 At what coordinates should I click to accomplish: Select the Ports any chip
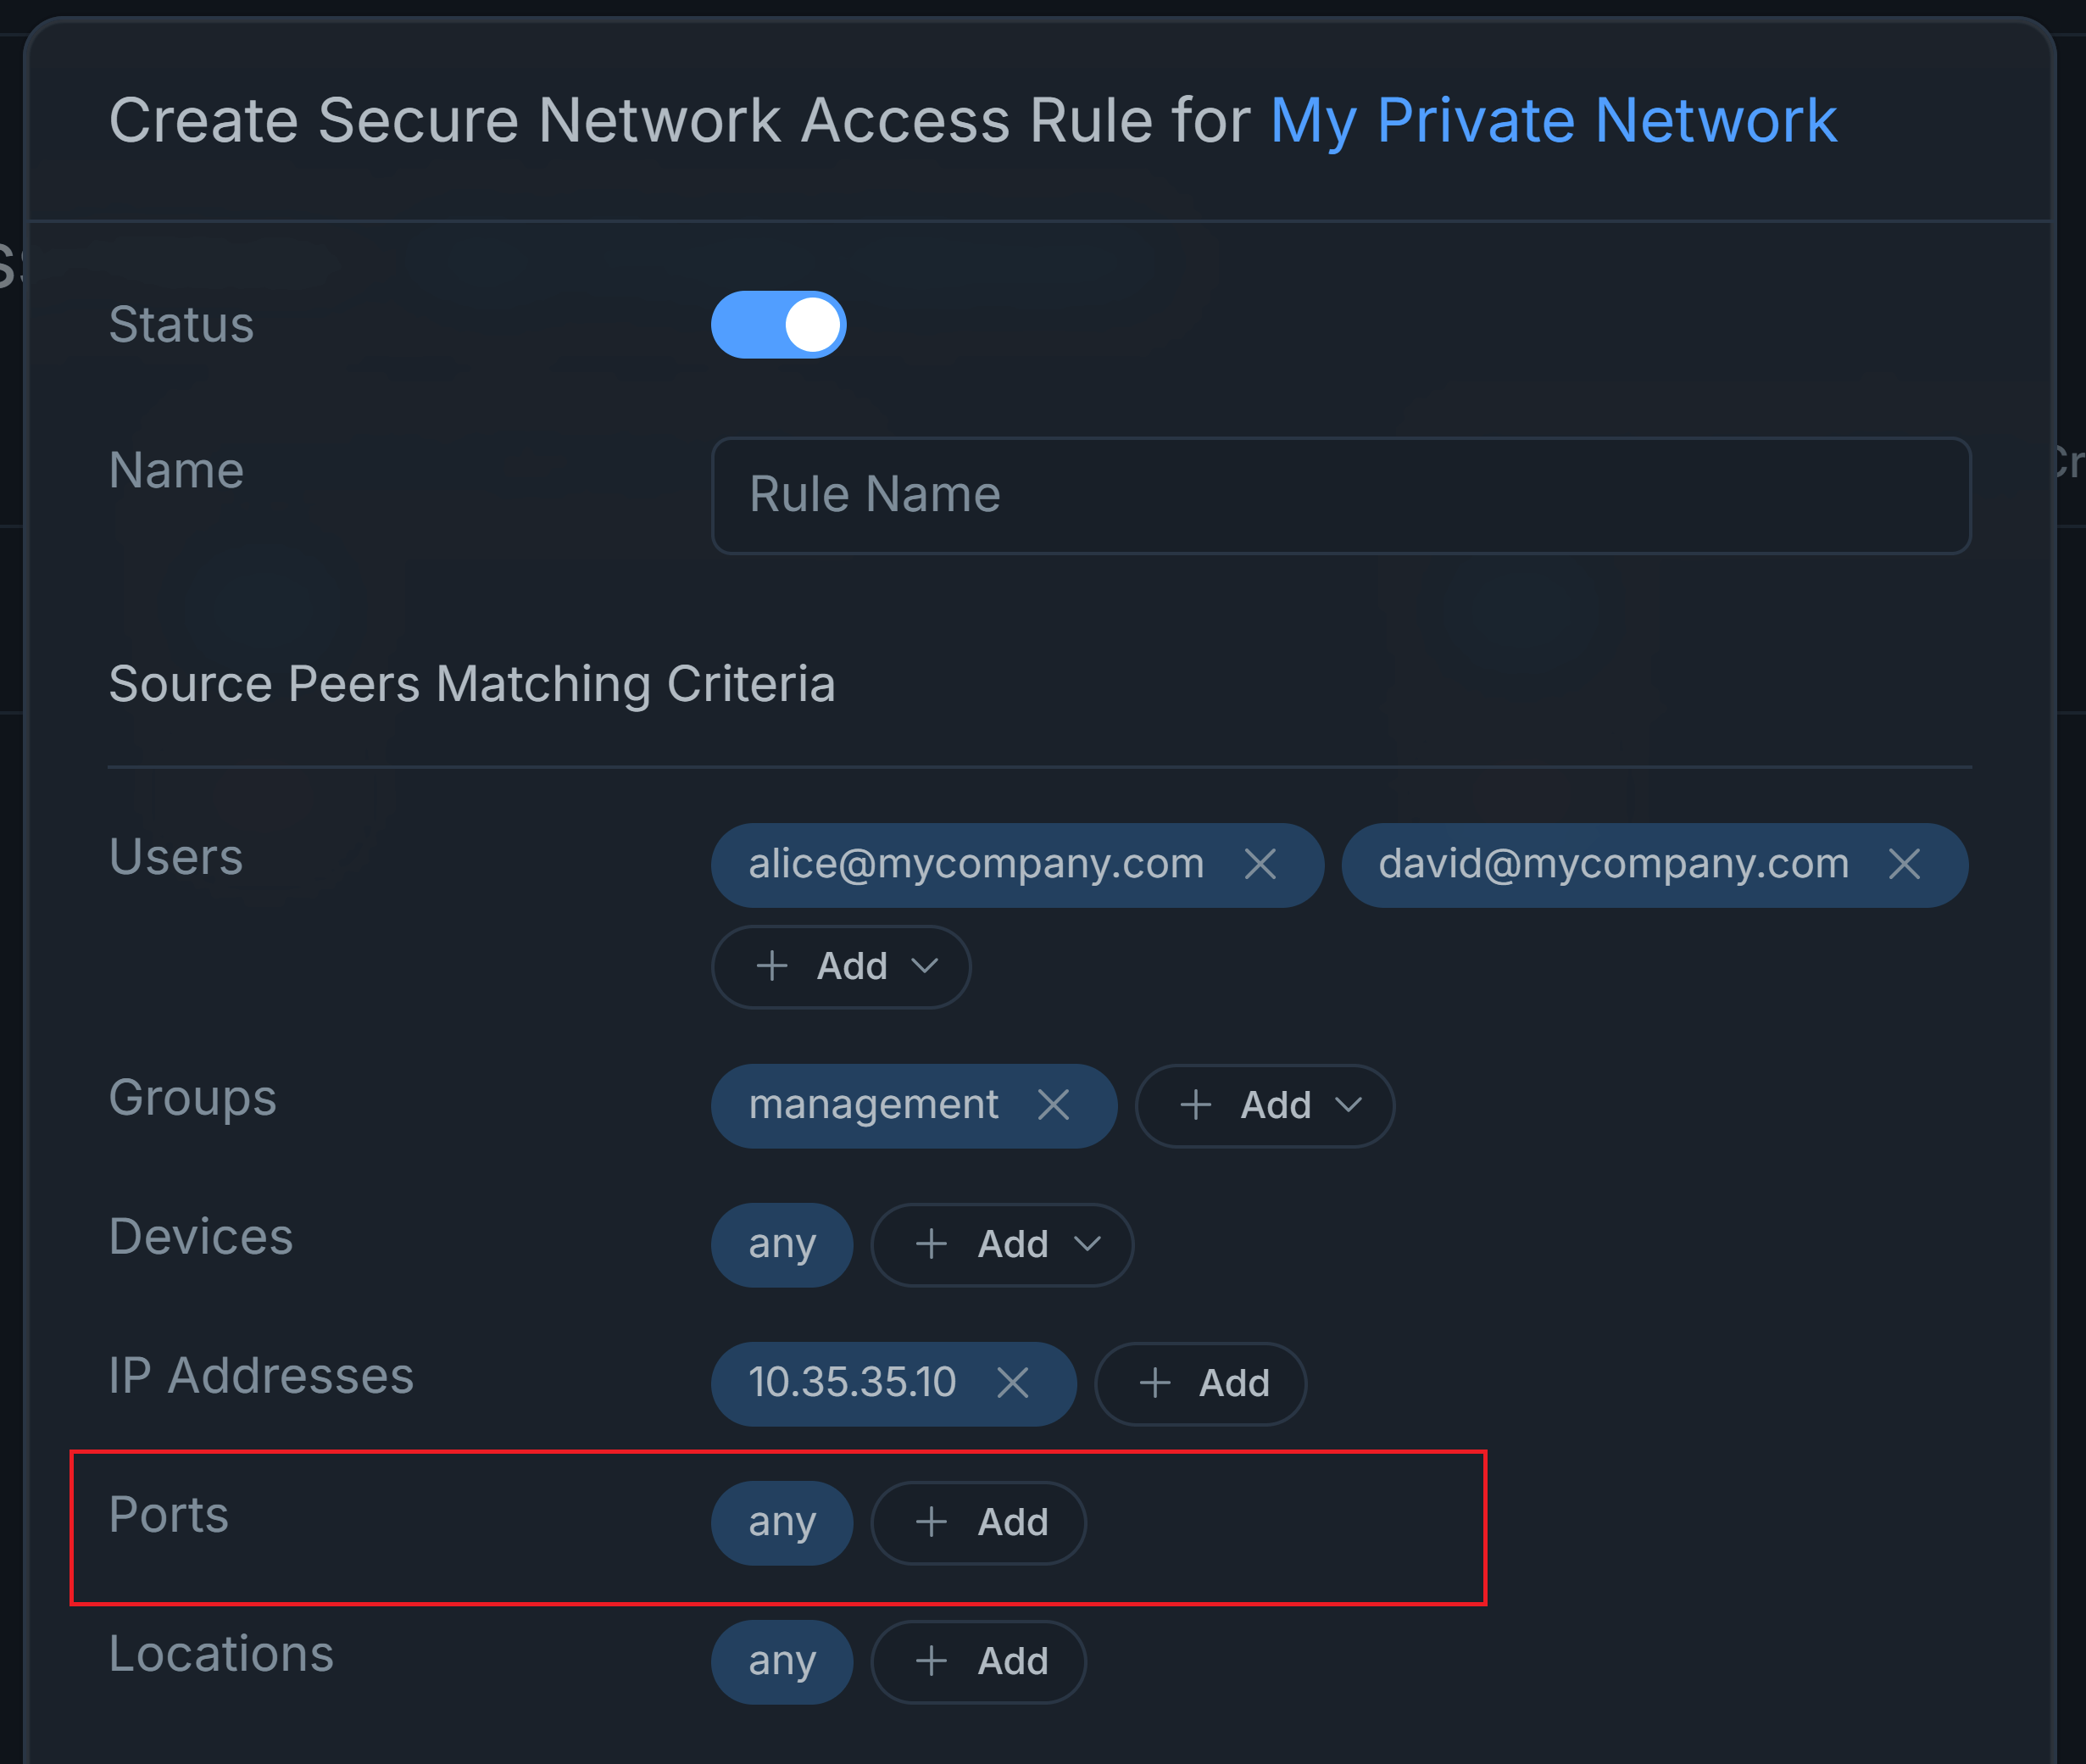click(x=782, y=1522)
